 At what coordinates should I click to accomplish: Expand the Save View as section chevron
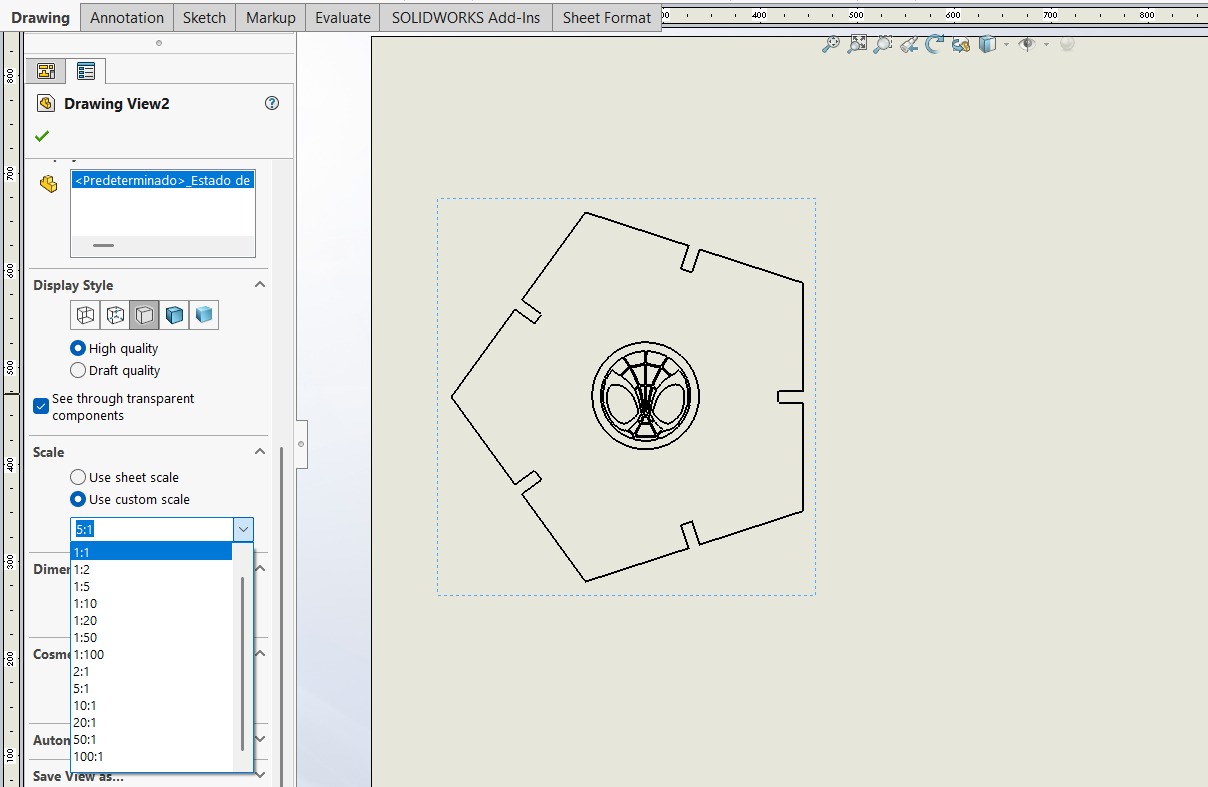260,775
